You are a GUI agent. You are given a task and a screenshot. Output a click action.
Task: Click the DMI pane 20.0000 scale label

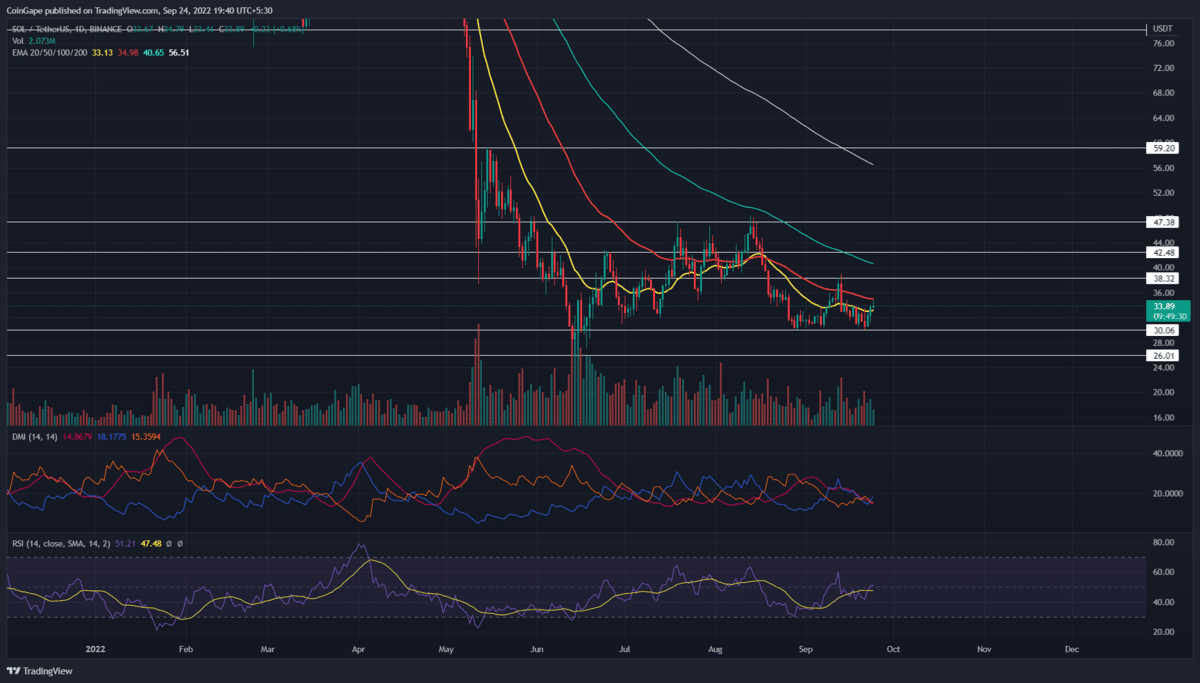pyautogui.click(x=1166, y=494)
